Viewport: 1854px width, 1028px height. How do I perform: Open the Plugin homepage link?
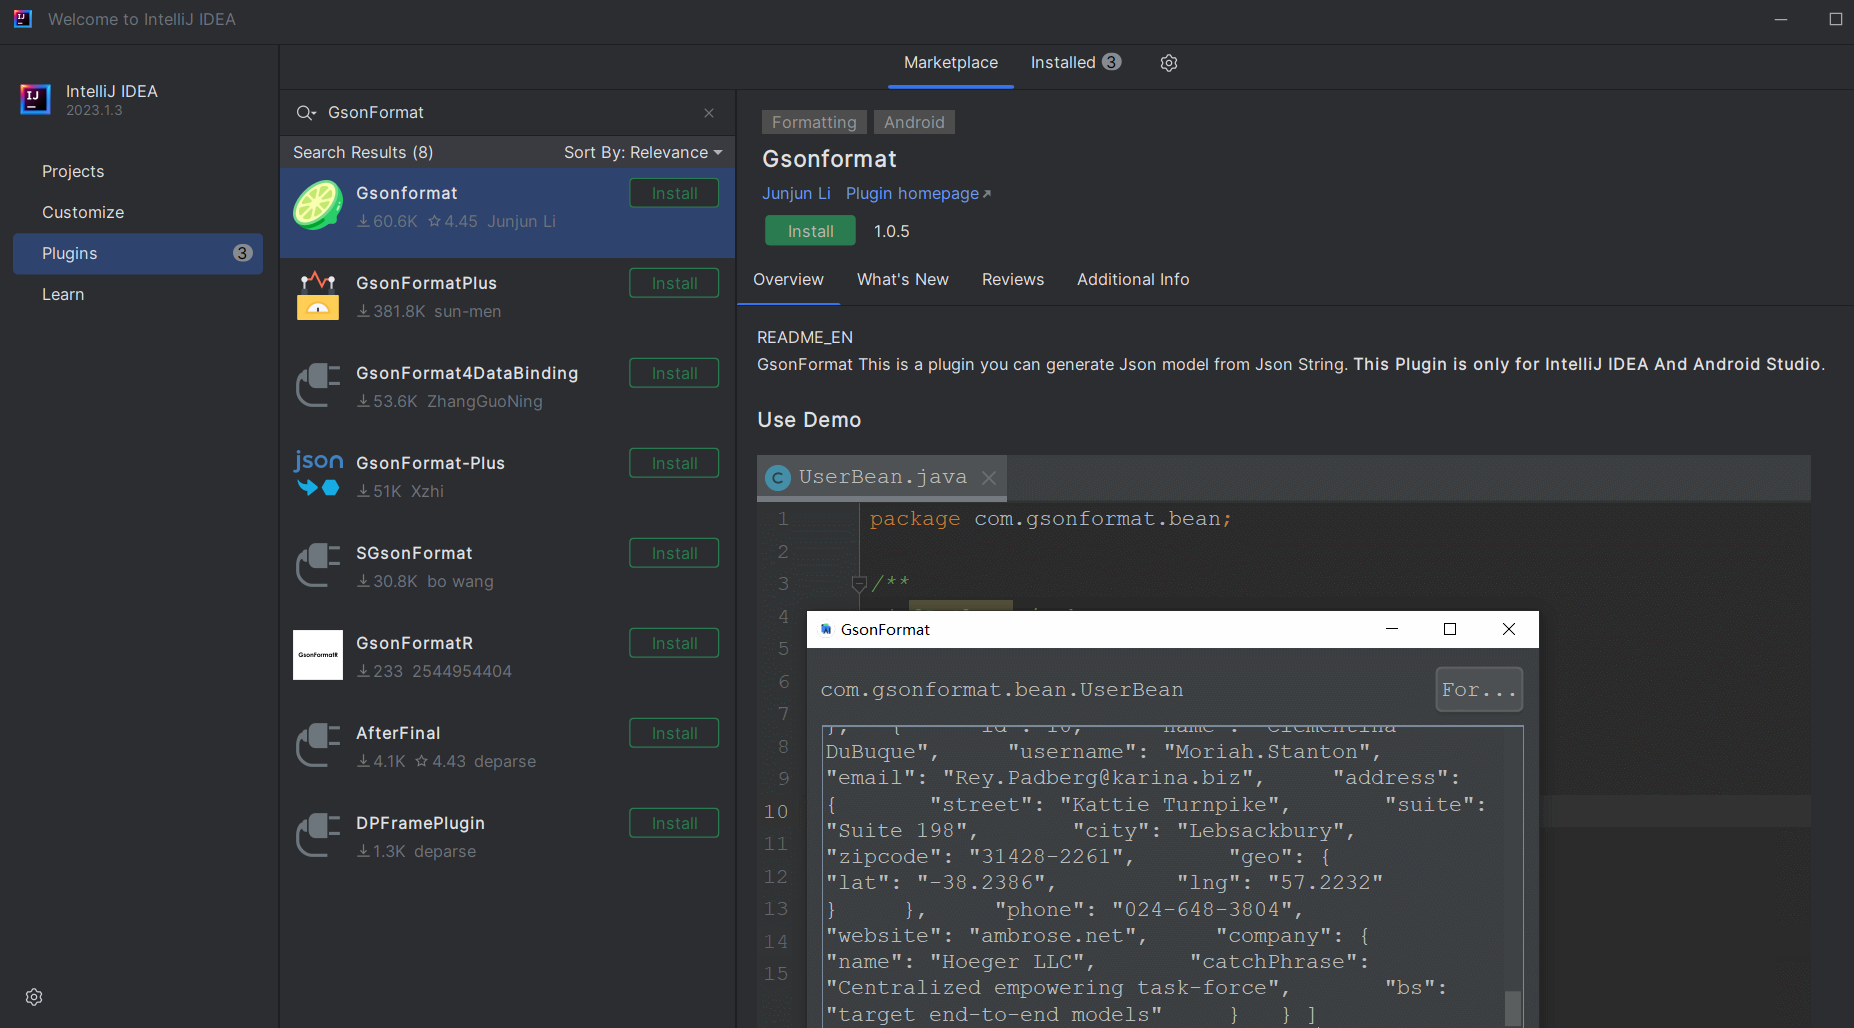click(911, 193)
